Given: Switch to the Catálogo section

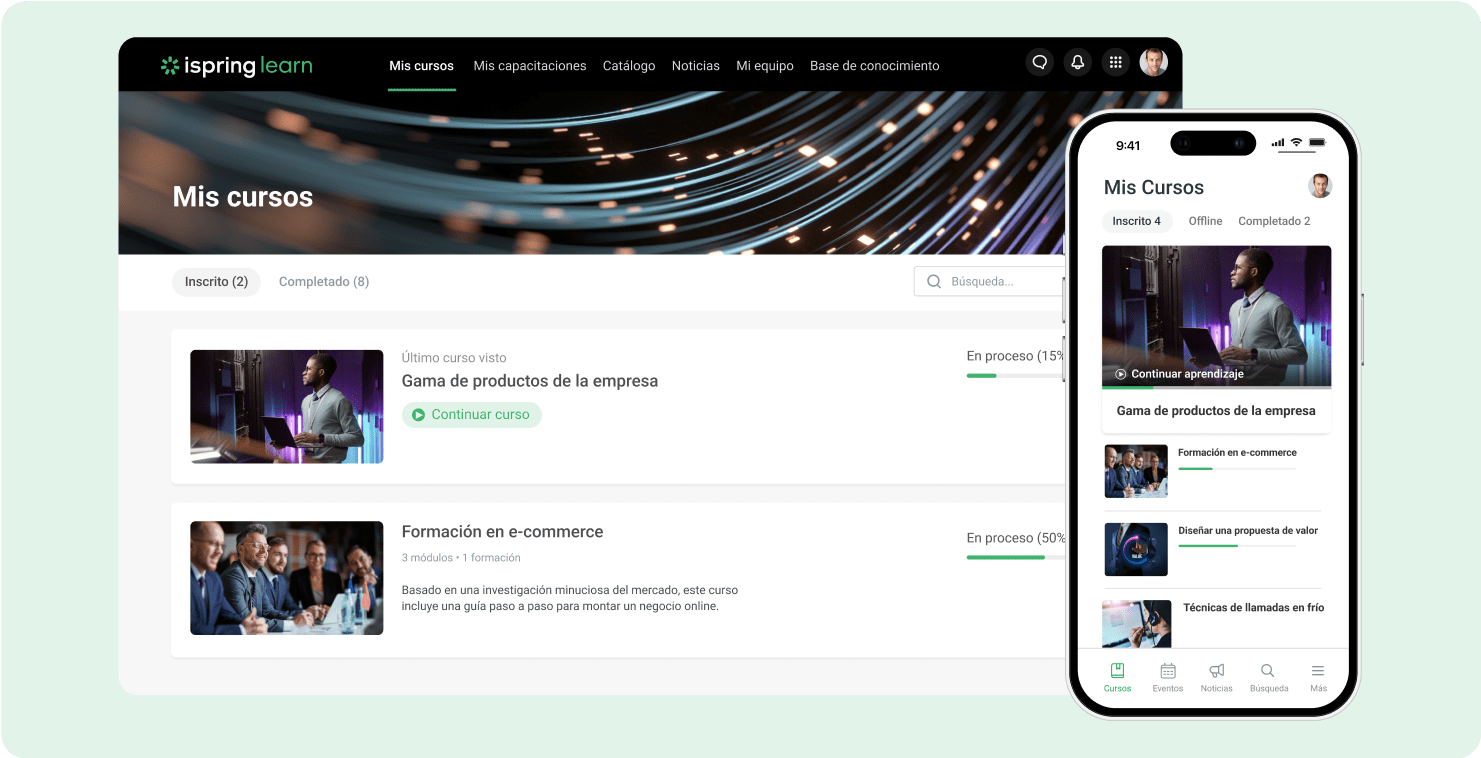Looking at the screenshot, I should 628,65.
